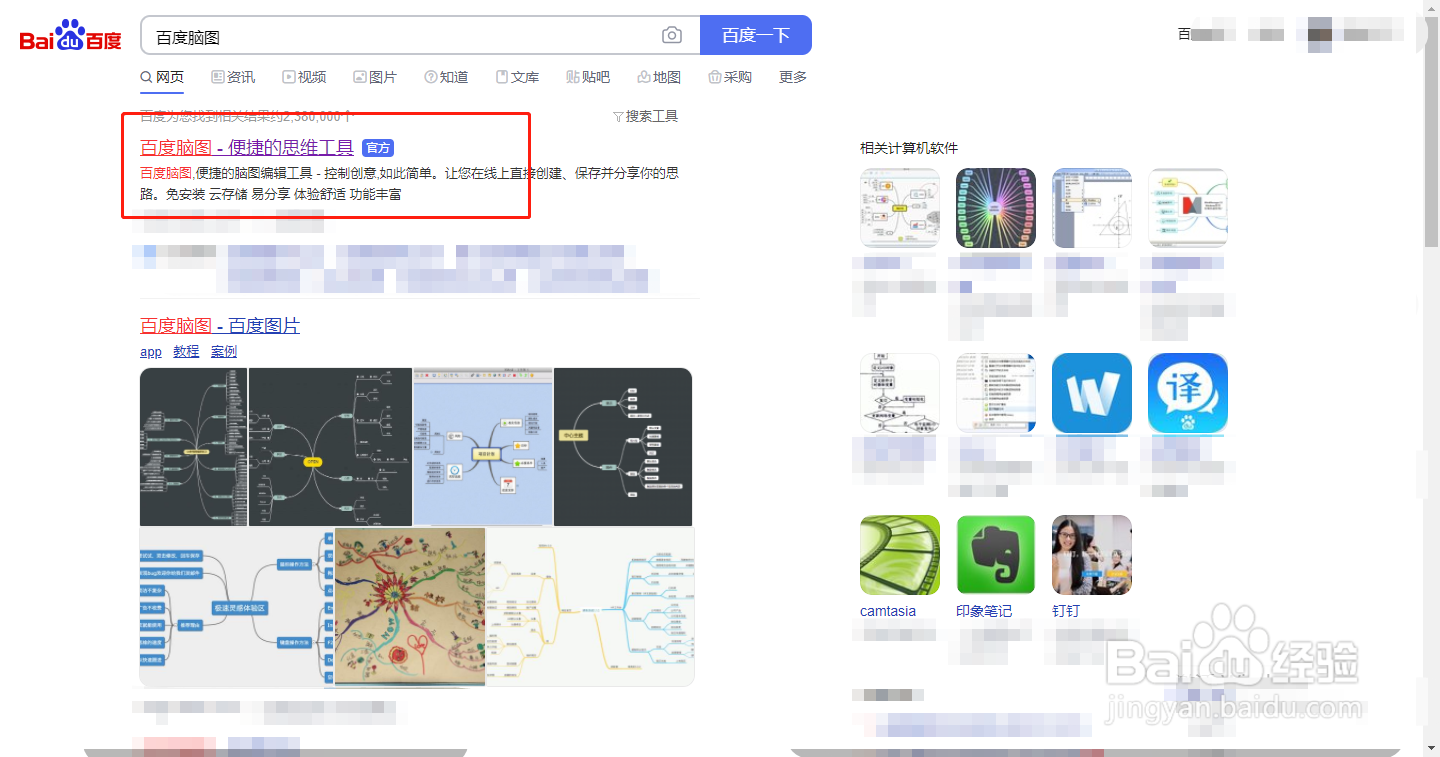This screenshot has width=1440, height=757.
Task: Open the light blue mind map thumbnail
Action: pyautogui.click(x=483, y=446)
